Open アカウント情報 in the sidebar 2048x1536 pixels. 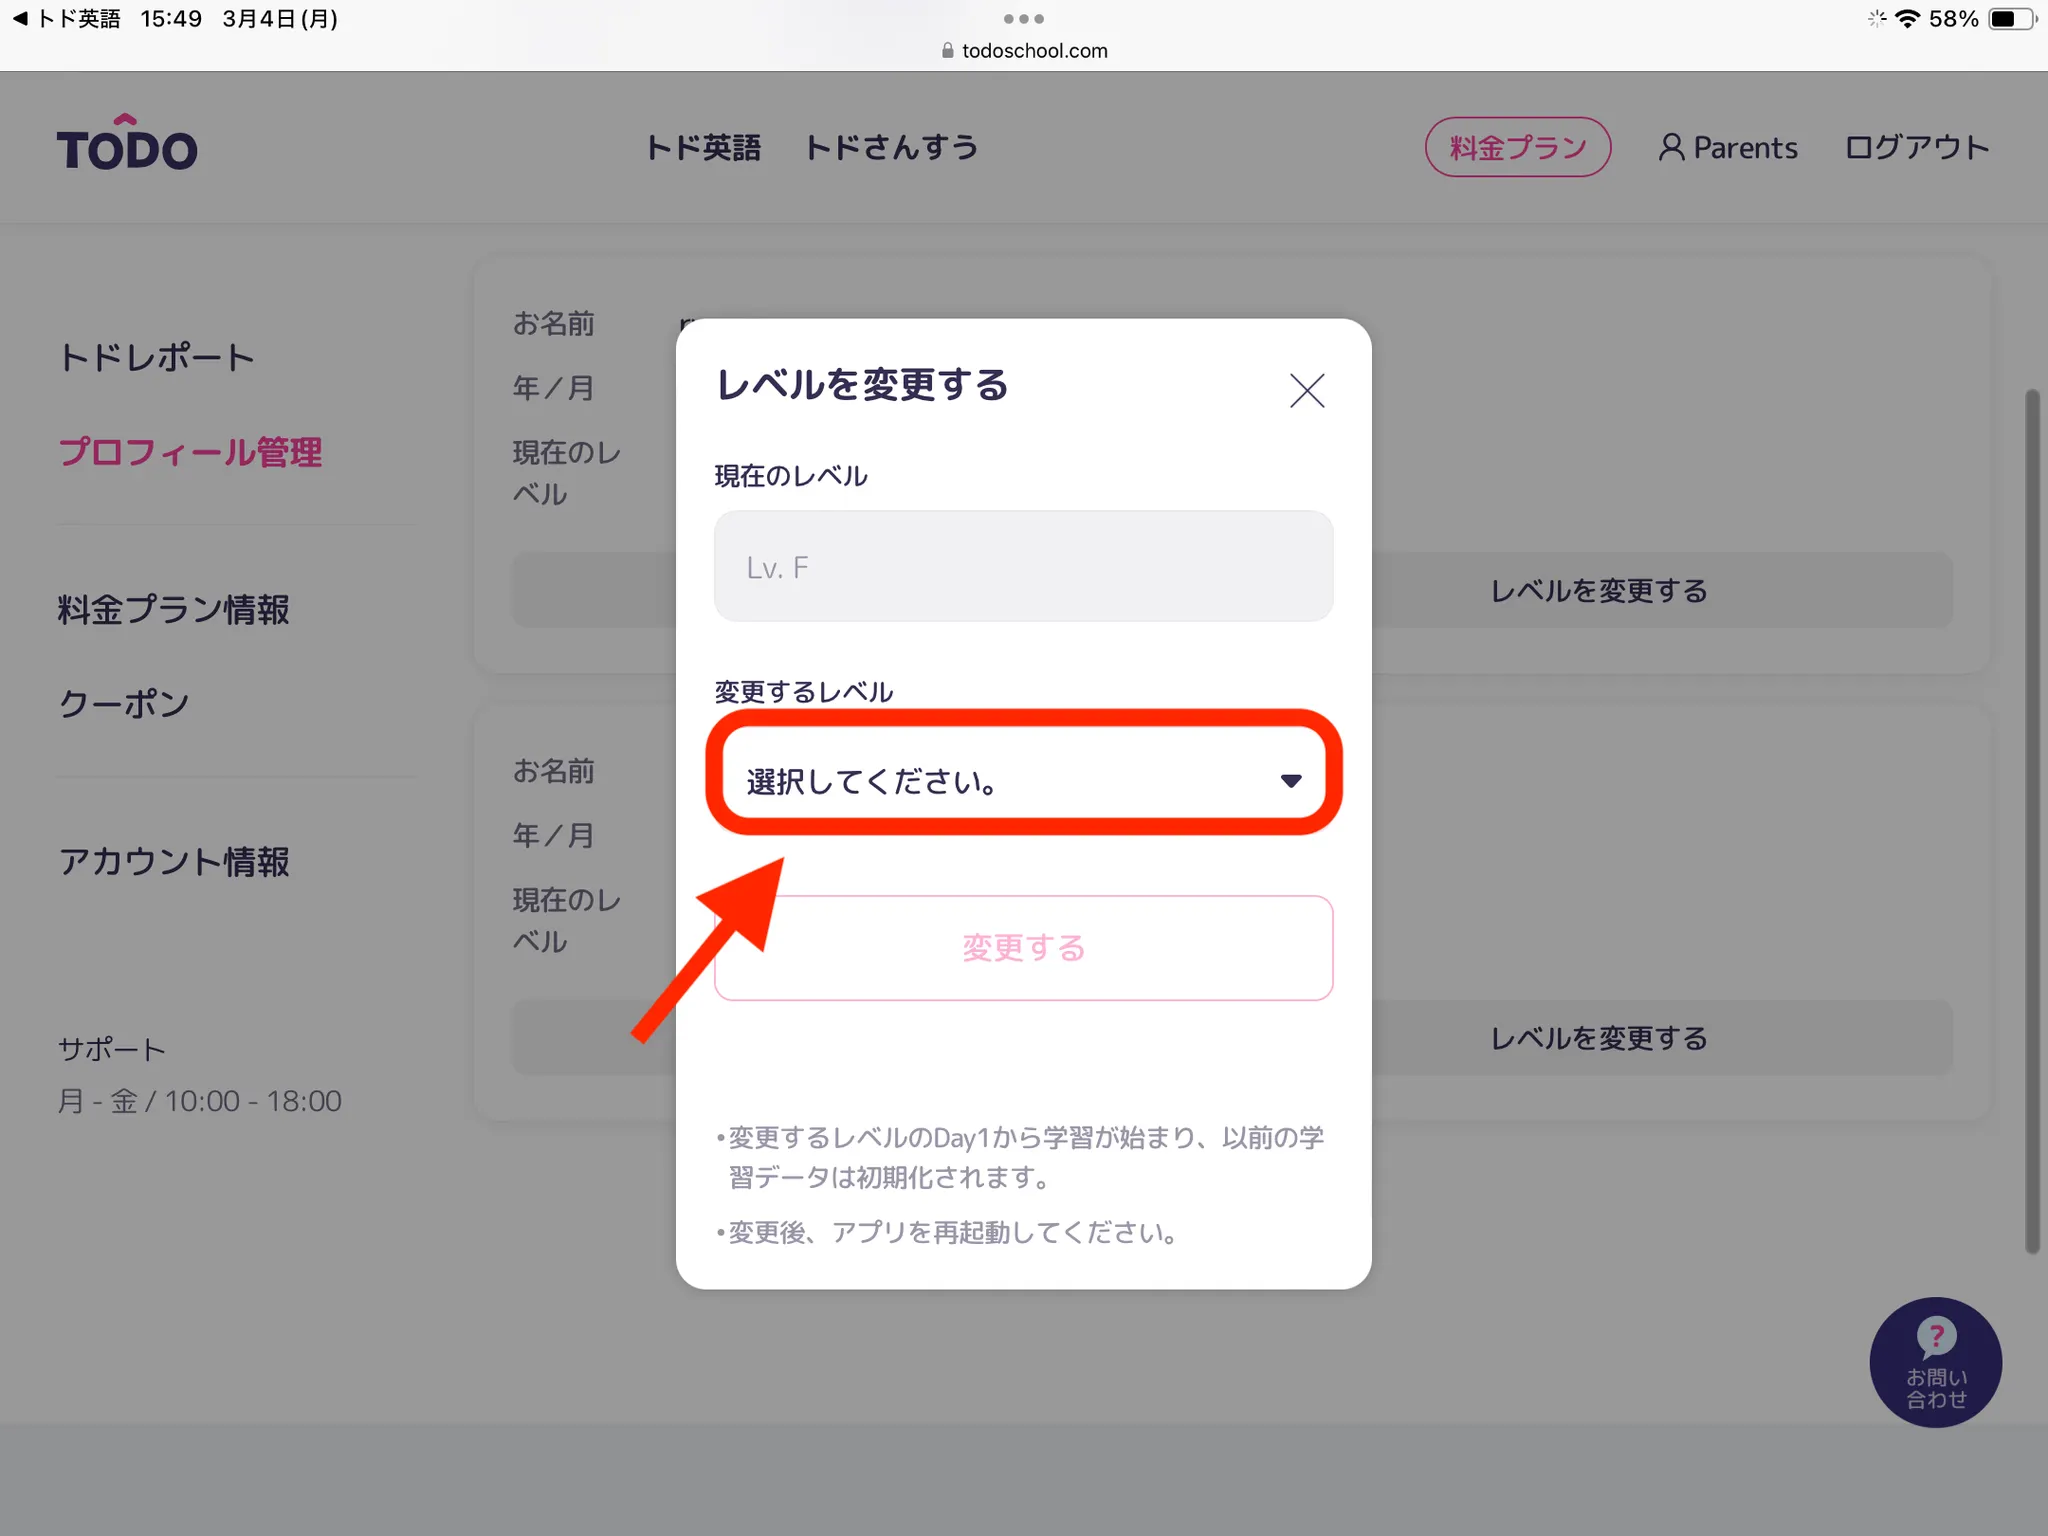(173, 861)
